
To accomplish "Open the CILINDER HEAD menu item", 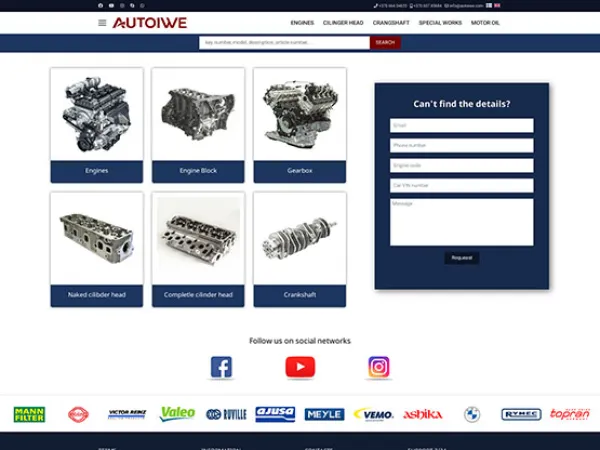I will pos(343,23).
